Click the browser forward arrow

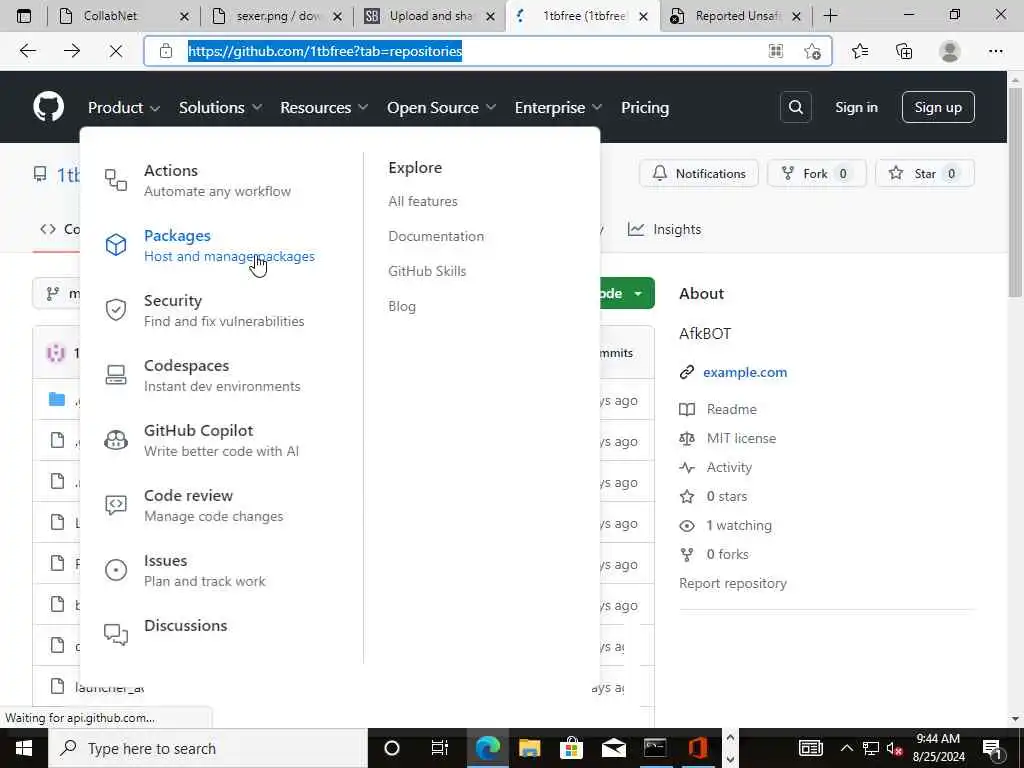pyautogui.click(x=72, y=51)
